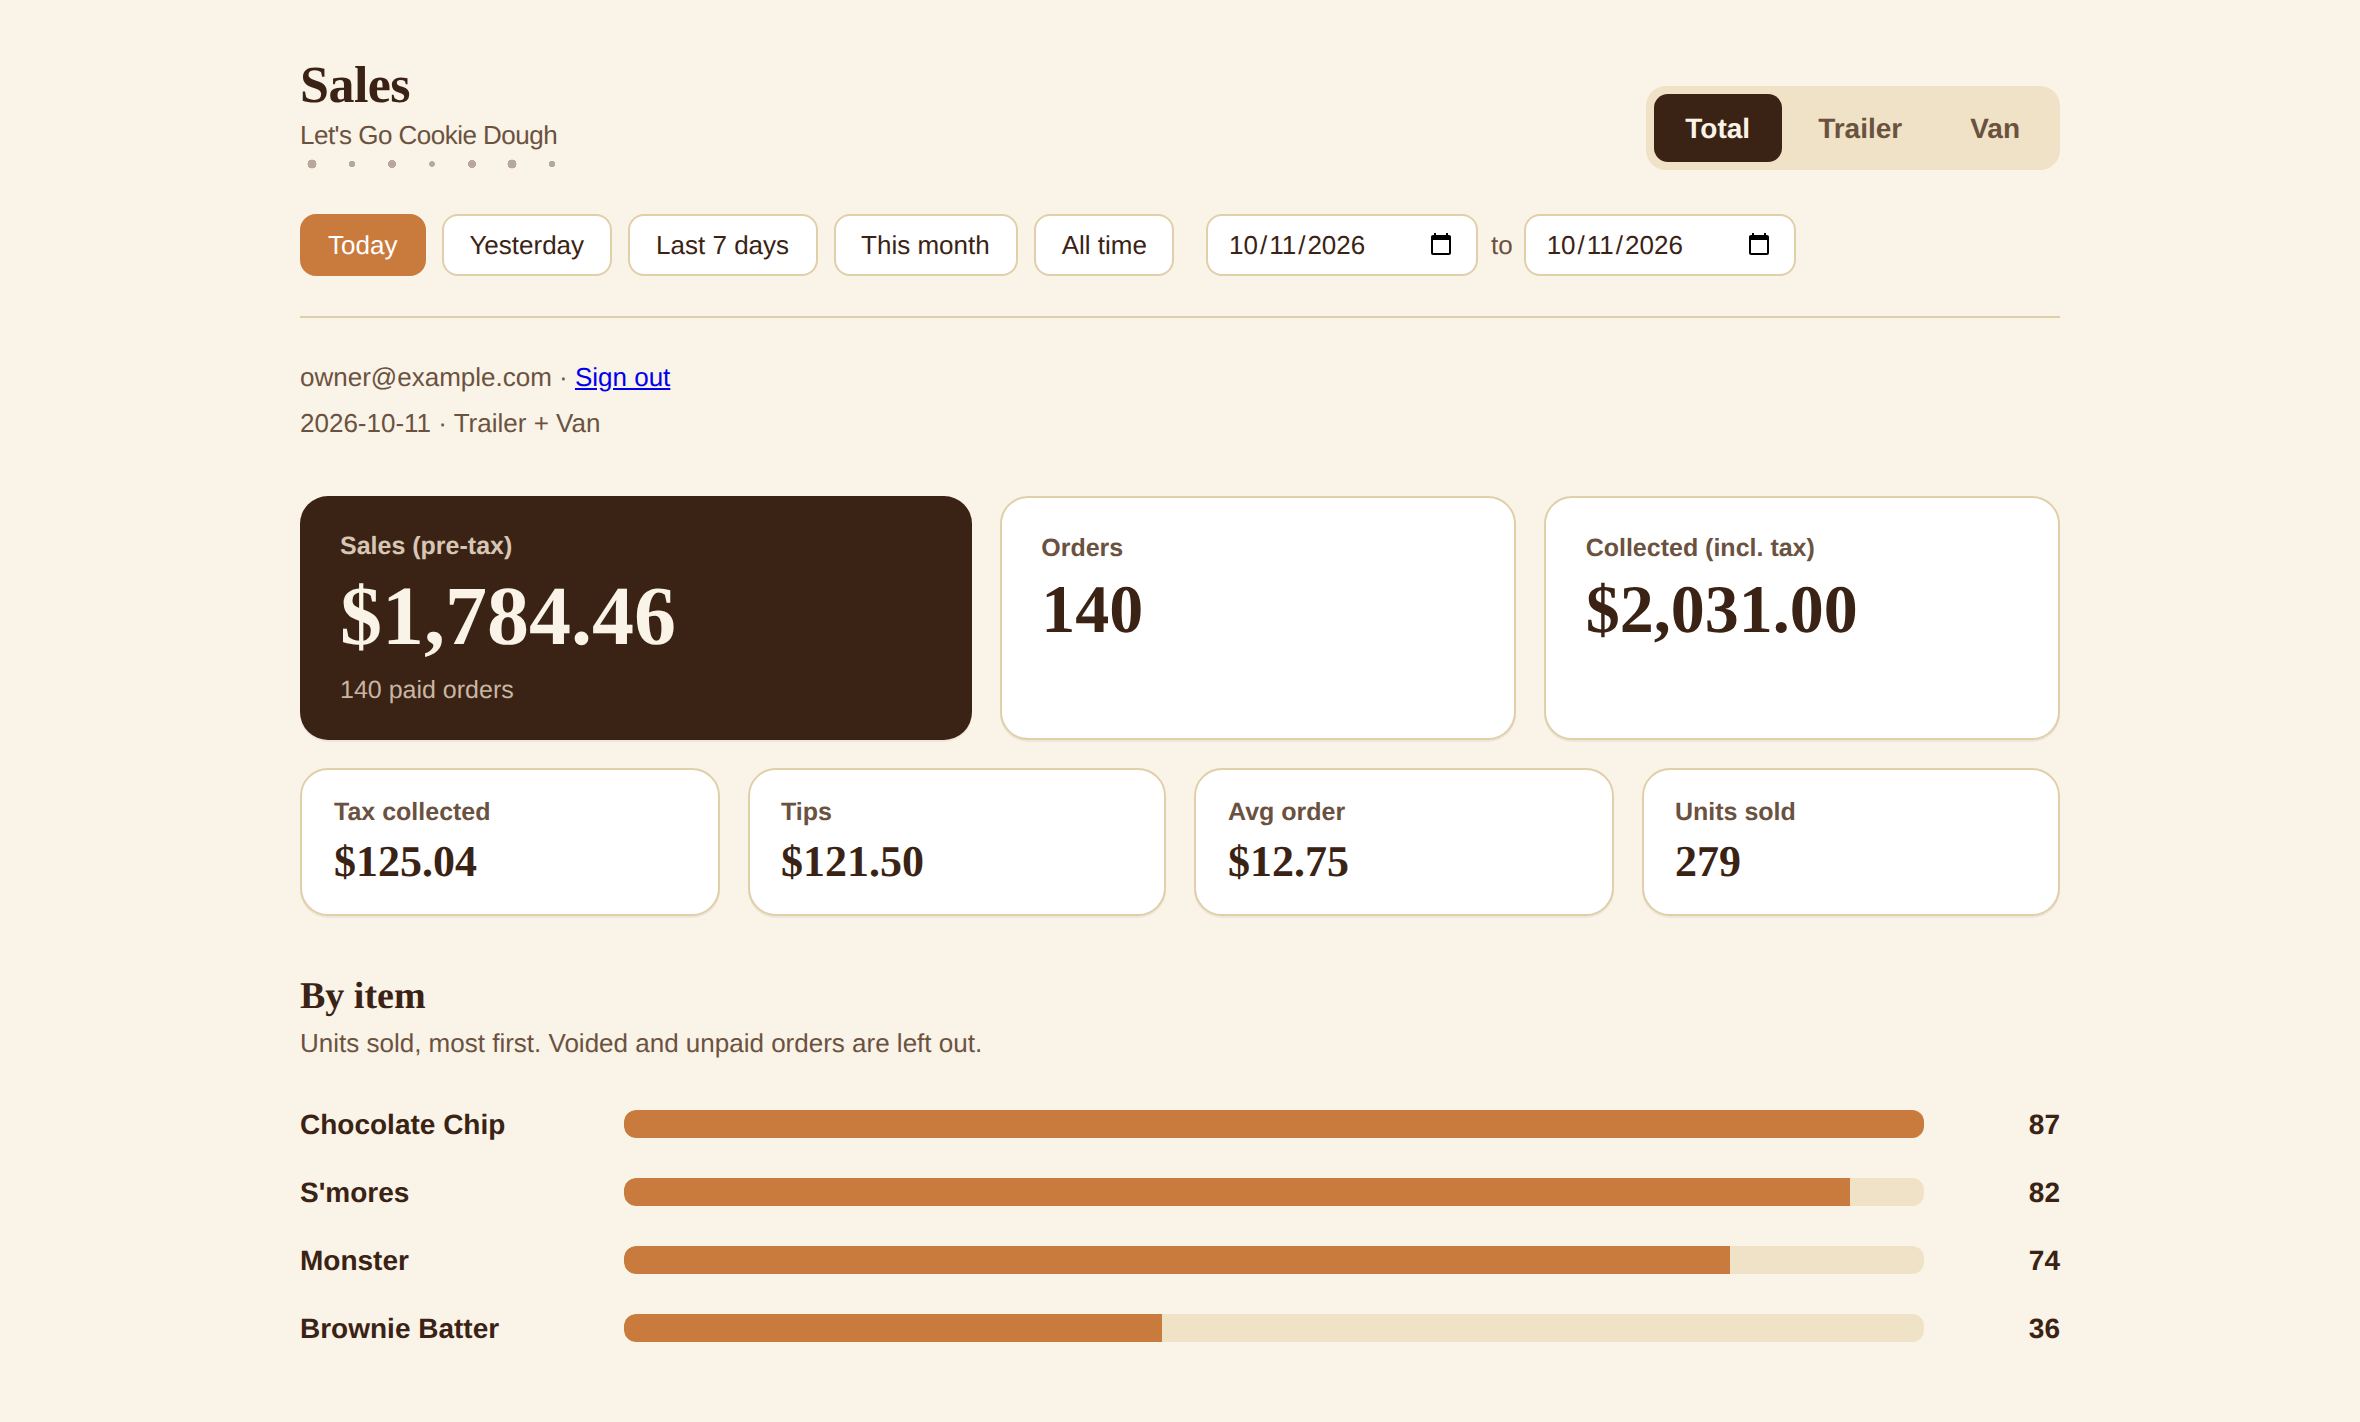The height and width of the screenshot is (1422, 2360).
Task: Click the start date input field
Action: 1341,245
